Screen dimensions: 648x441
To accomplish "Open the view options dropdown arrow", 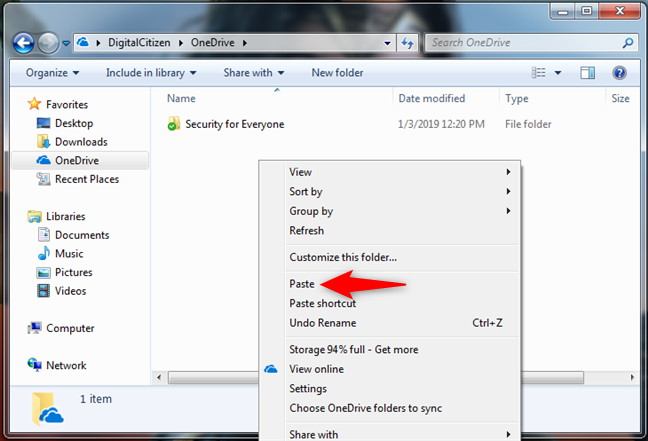I will [x=557, y=73].
